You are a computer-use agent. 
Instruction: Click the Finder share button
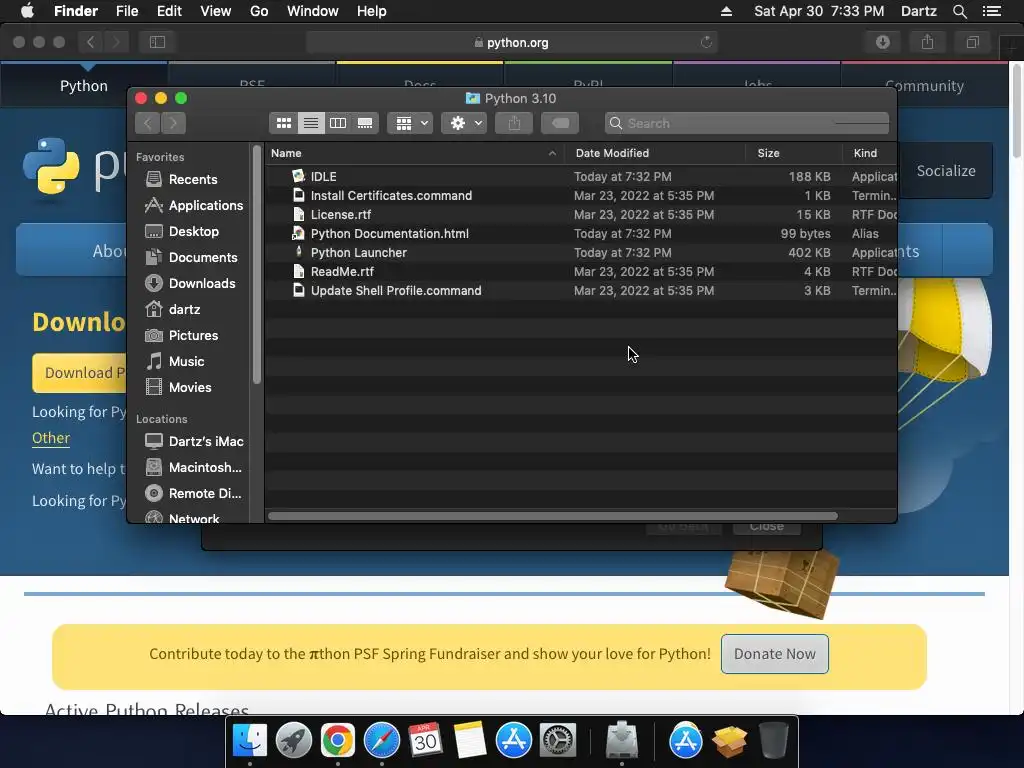point(514,123)
